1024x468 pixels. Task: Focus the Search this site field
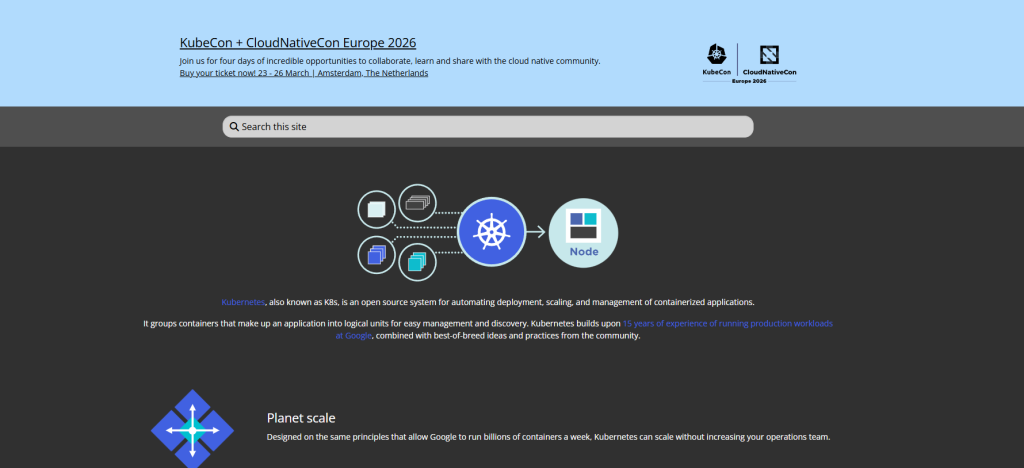pyautogui.click(x=488, y=127)
